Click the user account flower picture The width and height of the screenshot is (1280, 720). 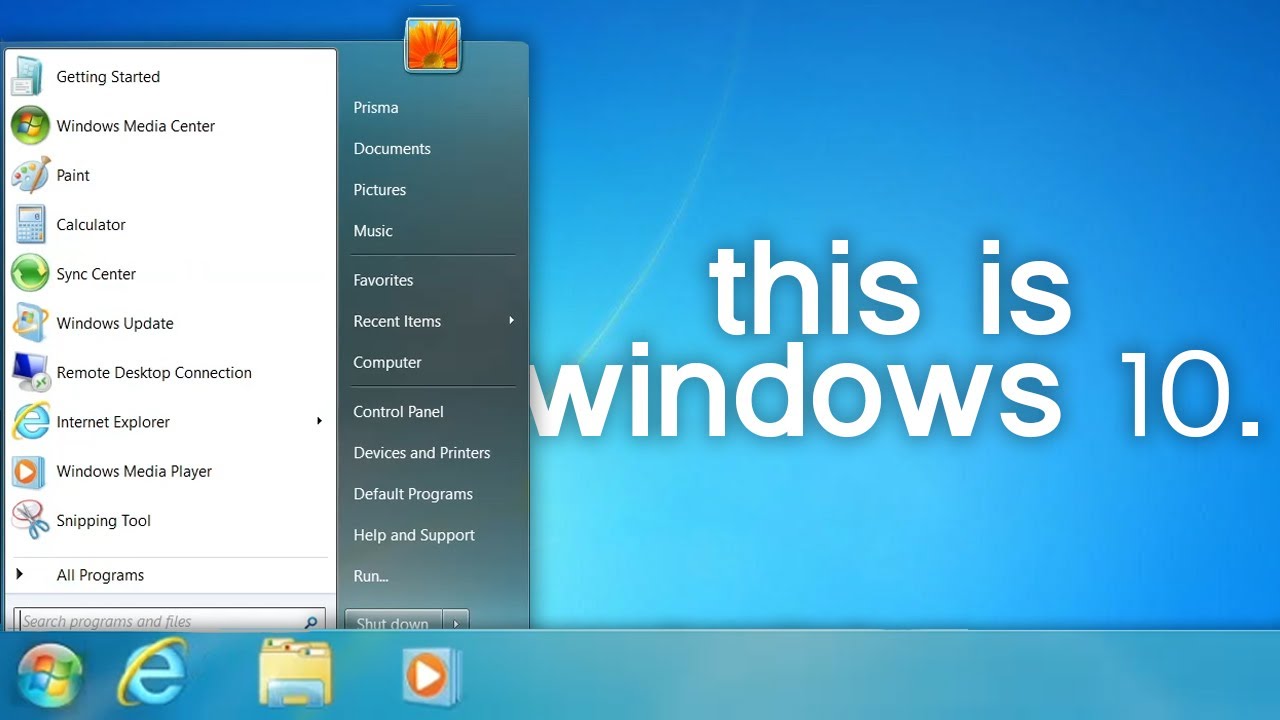[x=432, y=45]
